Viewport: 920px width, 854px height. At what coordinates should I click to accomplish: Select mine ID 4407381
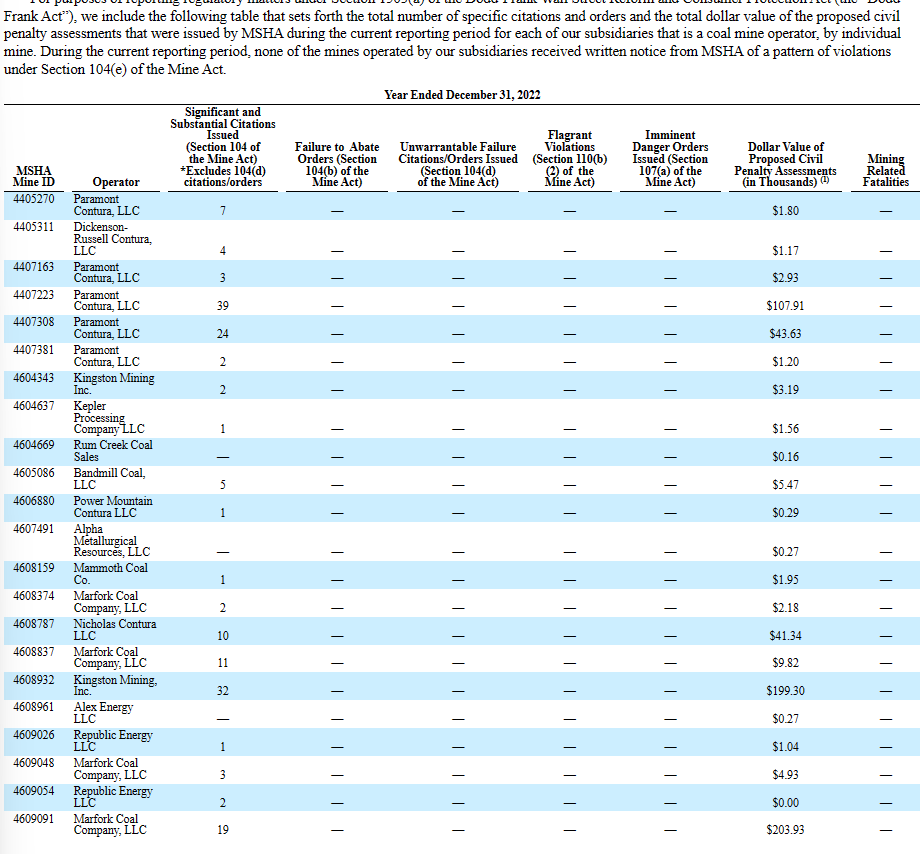(33, 350)
